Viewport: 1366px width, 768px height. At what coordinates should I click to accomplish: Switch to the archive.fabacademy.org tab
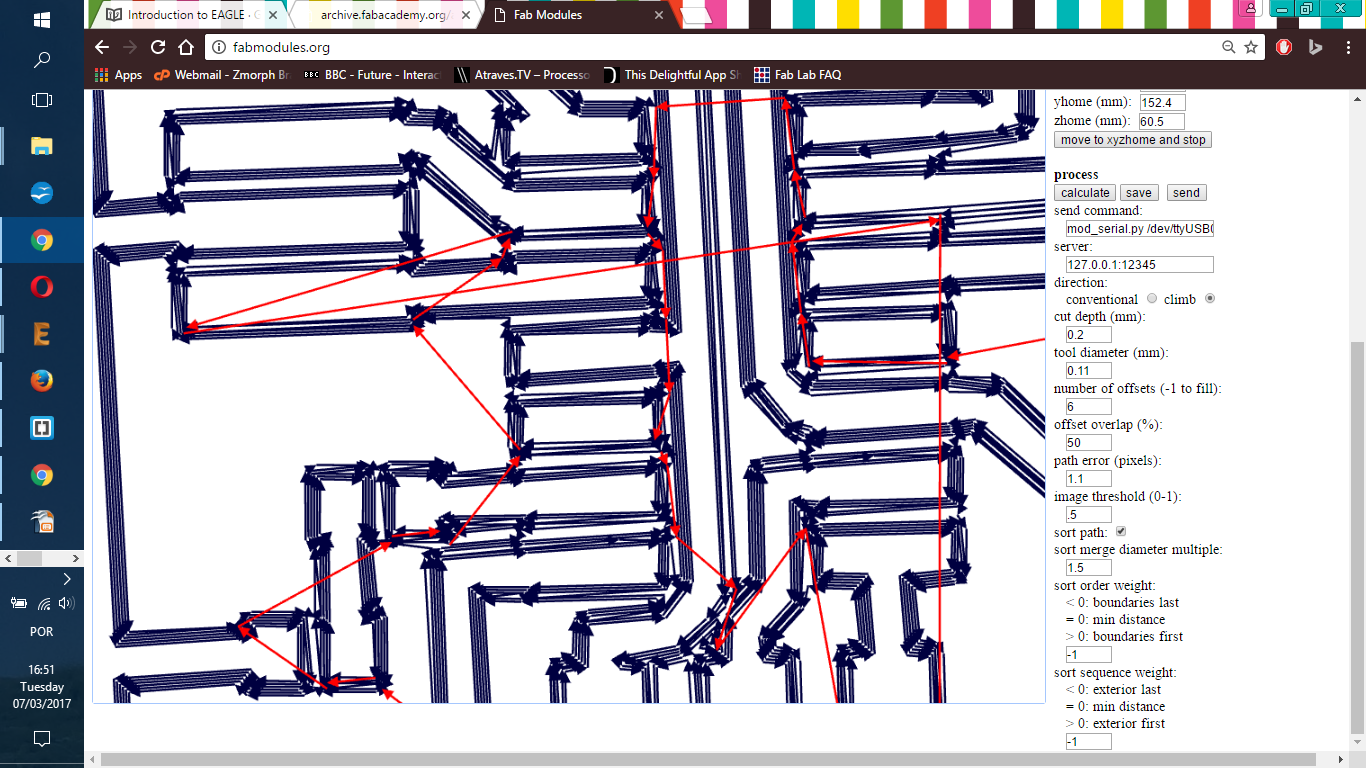[387, 15]
